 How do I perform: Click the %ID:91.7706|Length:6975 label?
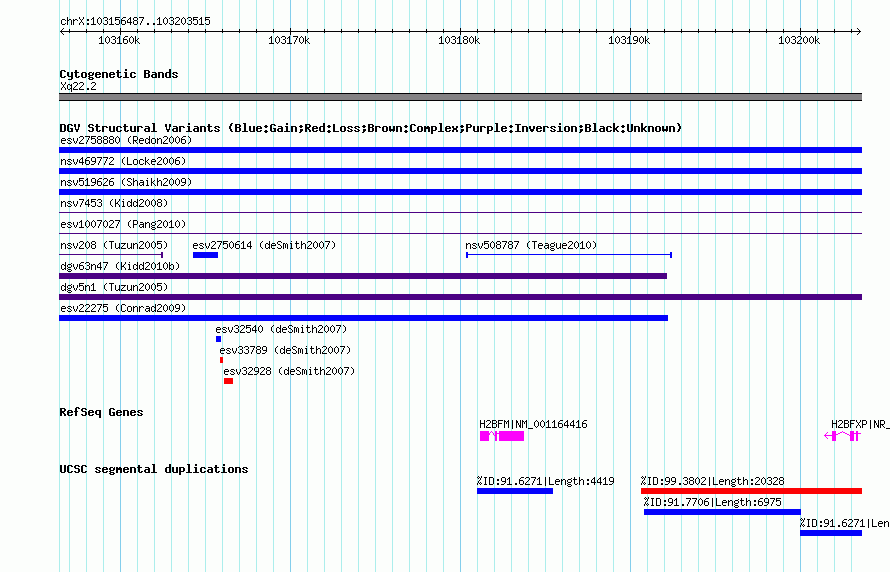pos(712,502)
